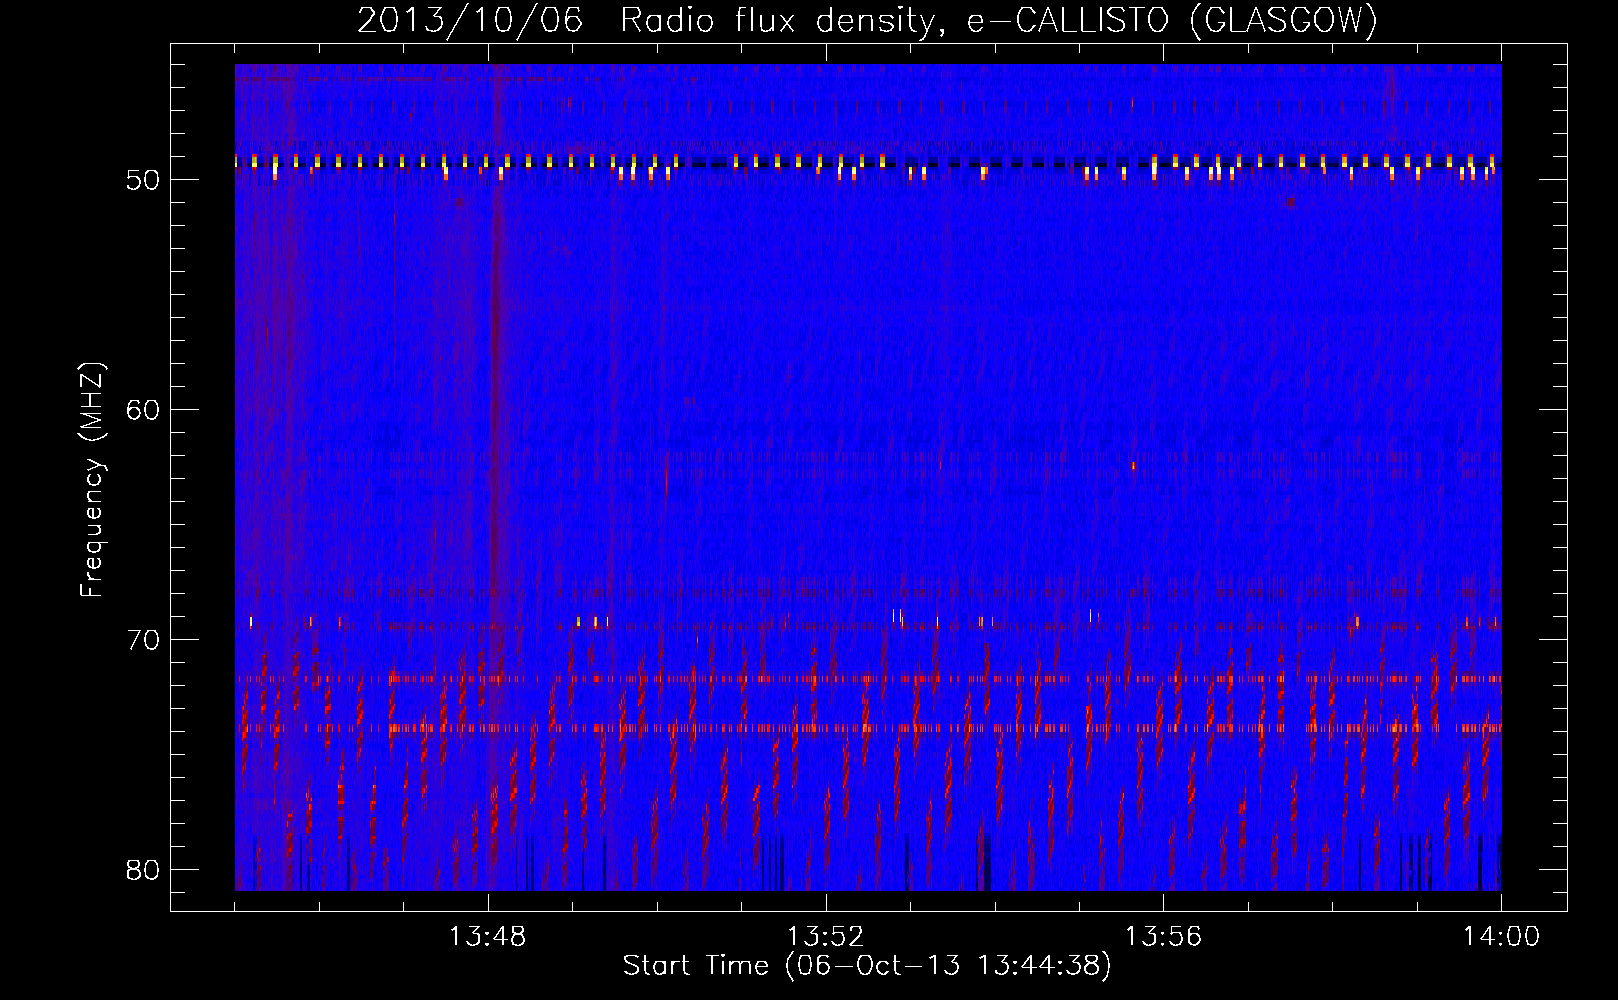Screen dimensions: 1618x1000
Task: Select the 14:00 time tick label
Action: tap(1501, 937)
